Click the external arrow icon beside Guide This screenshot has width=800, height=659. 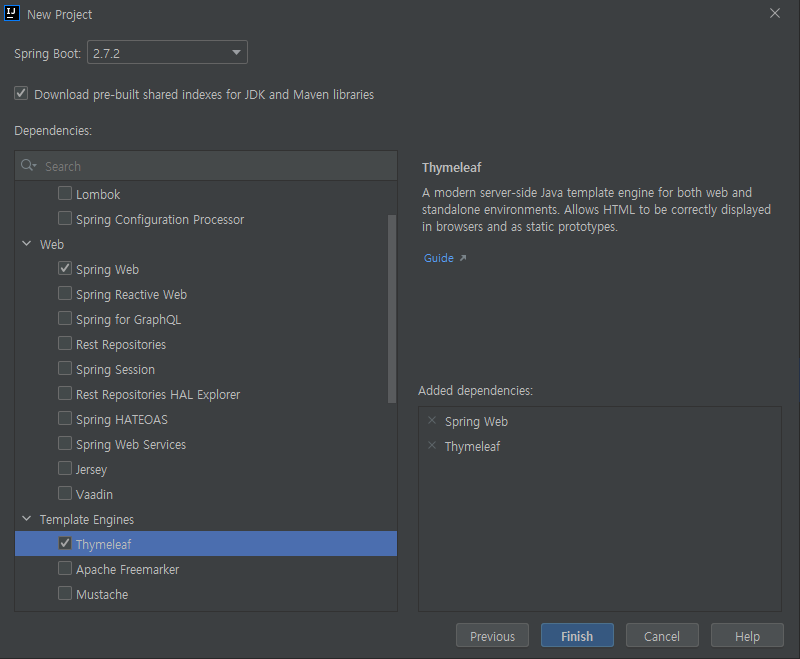[x=463, y=258]
